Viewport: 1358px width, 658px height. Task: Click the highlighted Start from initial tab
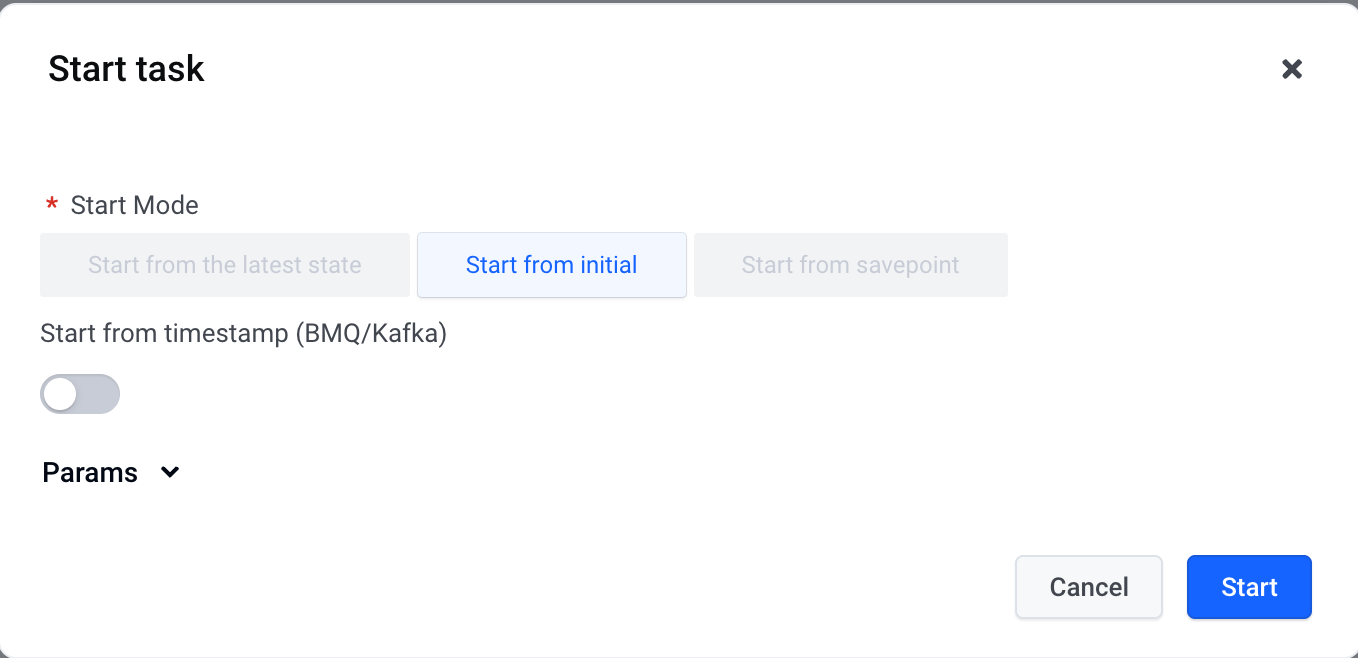pyautogui.click(x=551, y=265)
